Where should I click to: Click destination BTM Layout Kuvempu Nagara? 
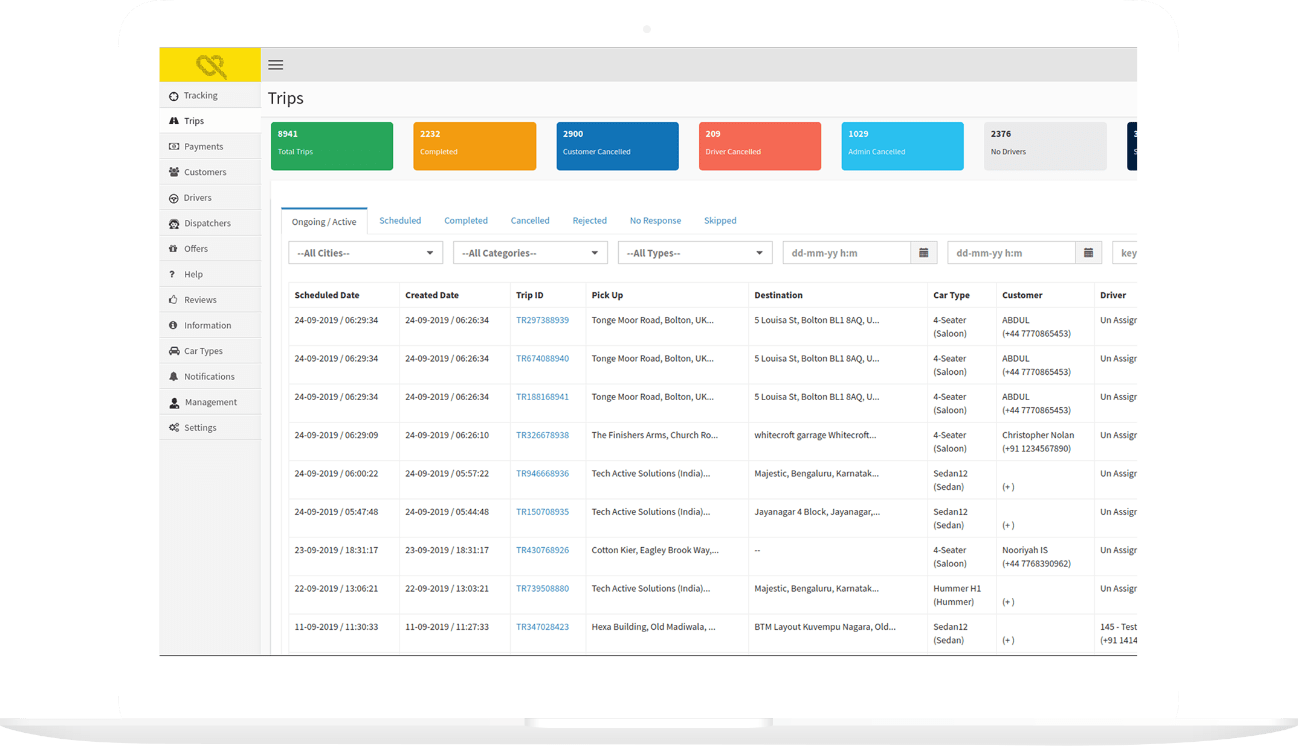point(825,627)
